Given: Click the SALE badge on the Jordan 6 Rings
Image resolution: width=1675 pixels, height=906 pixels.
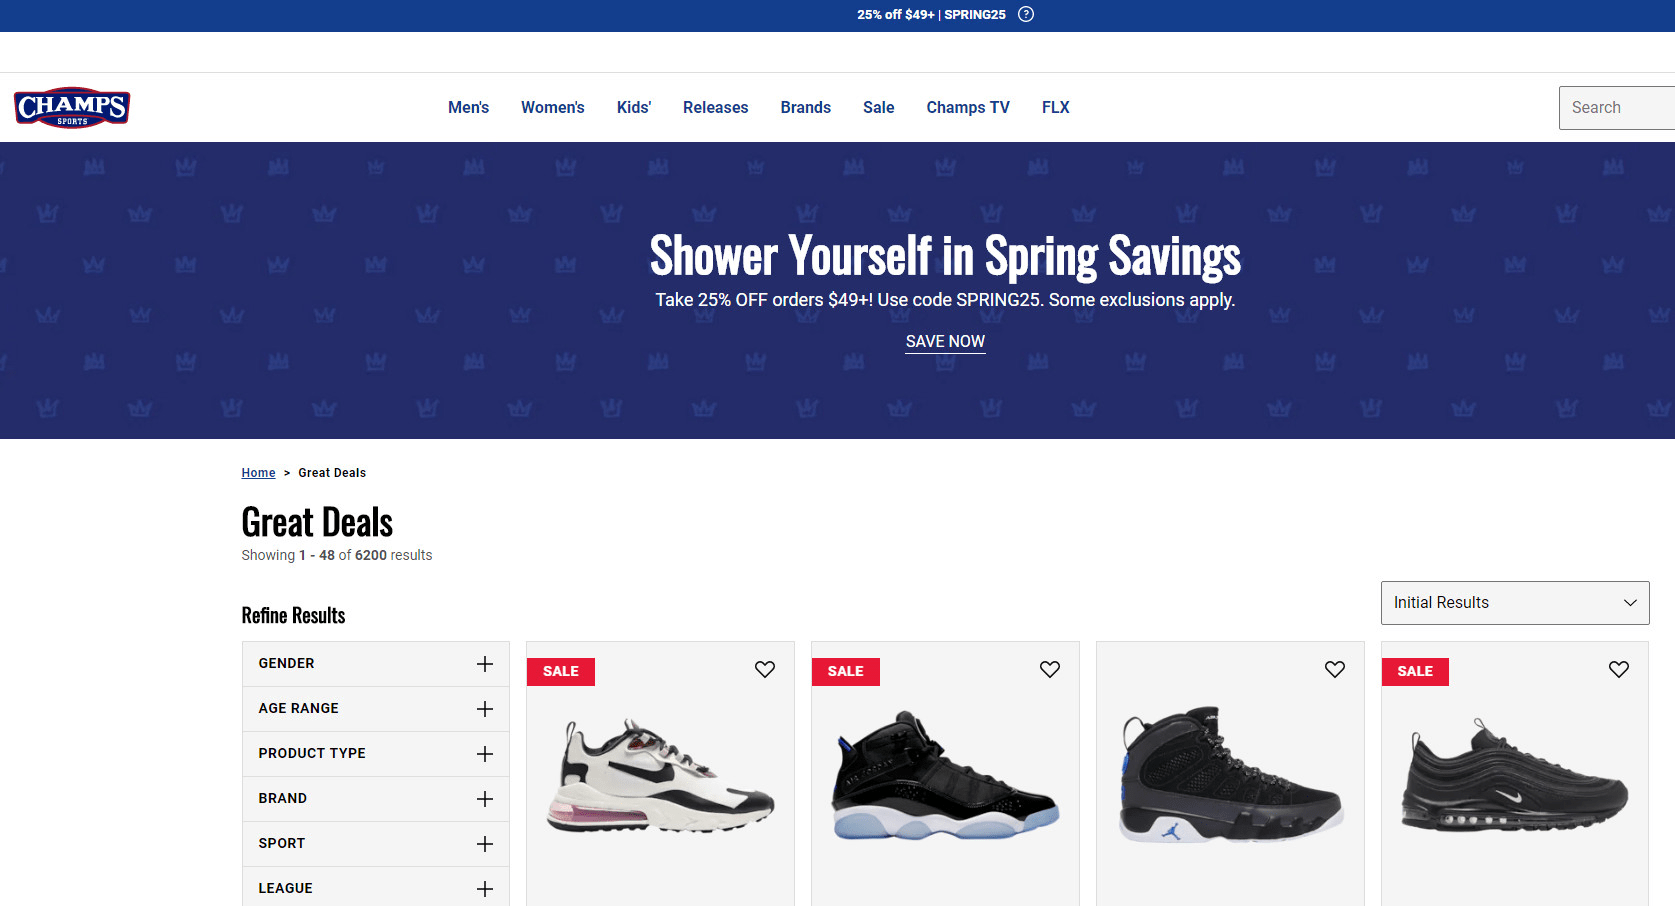Looking at the screenshot, I should click(x=846, y=671).
